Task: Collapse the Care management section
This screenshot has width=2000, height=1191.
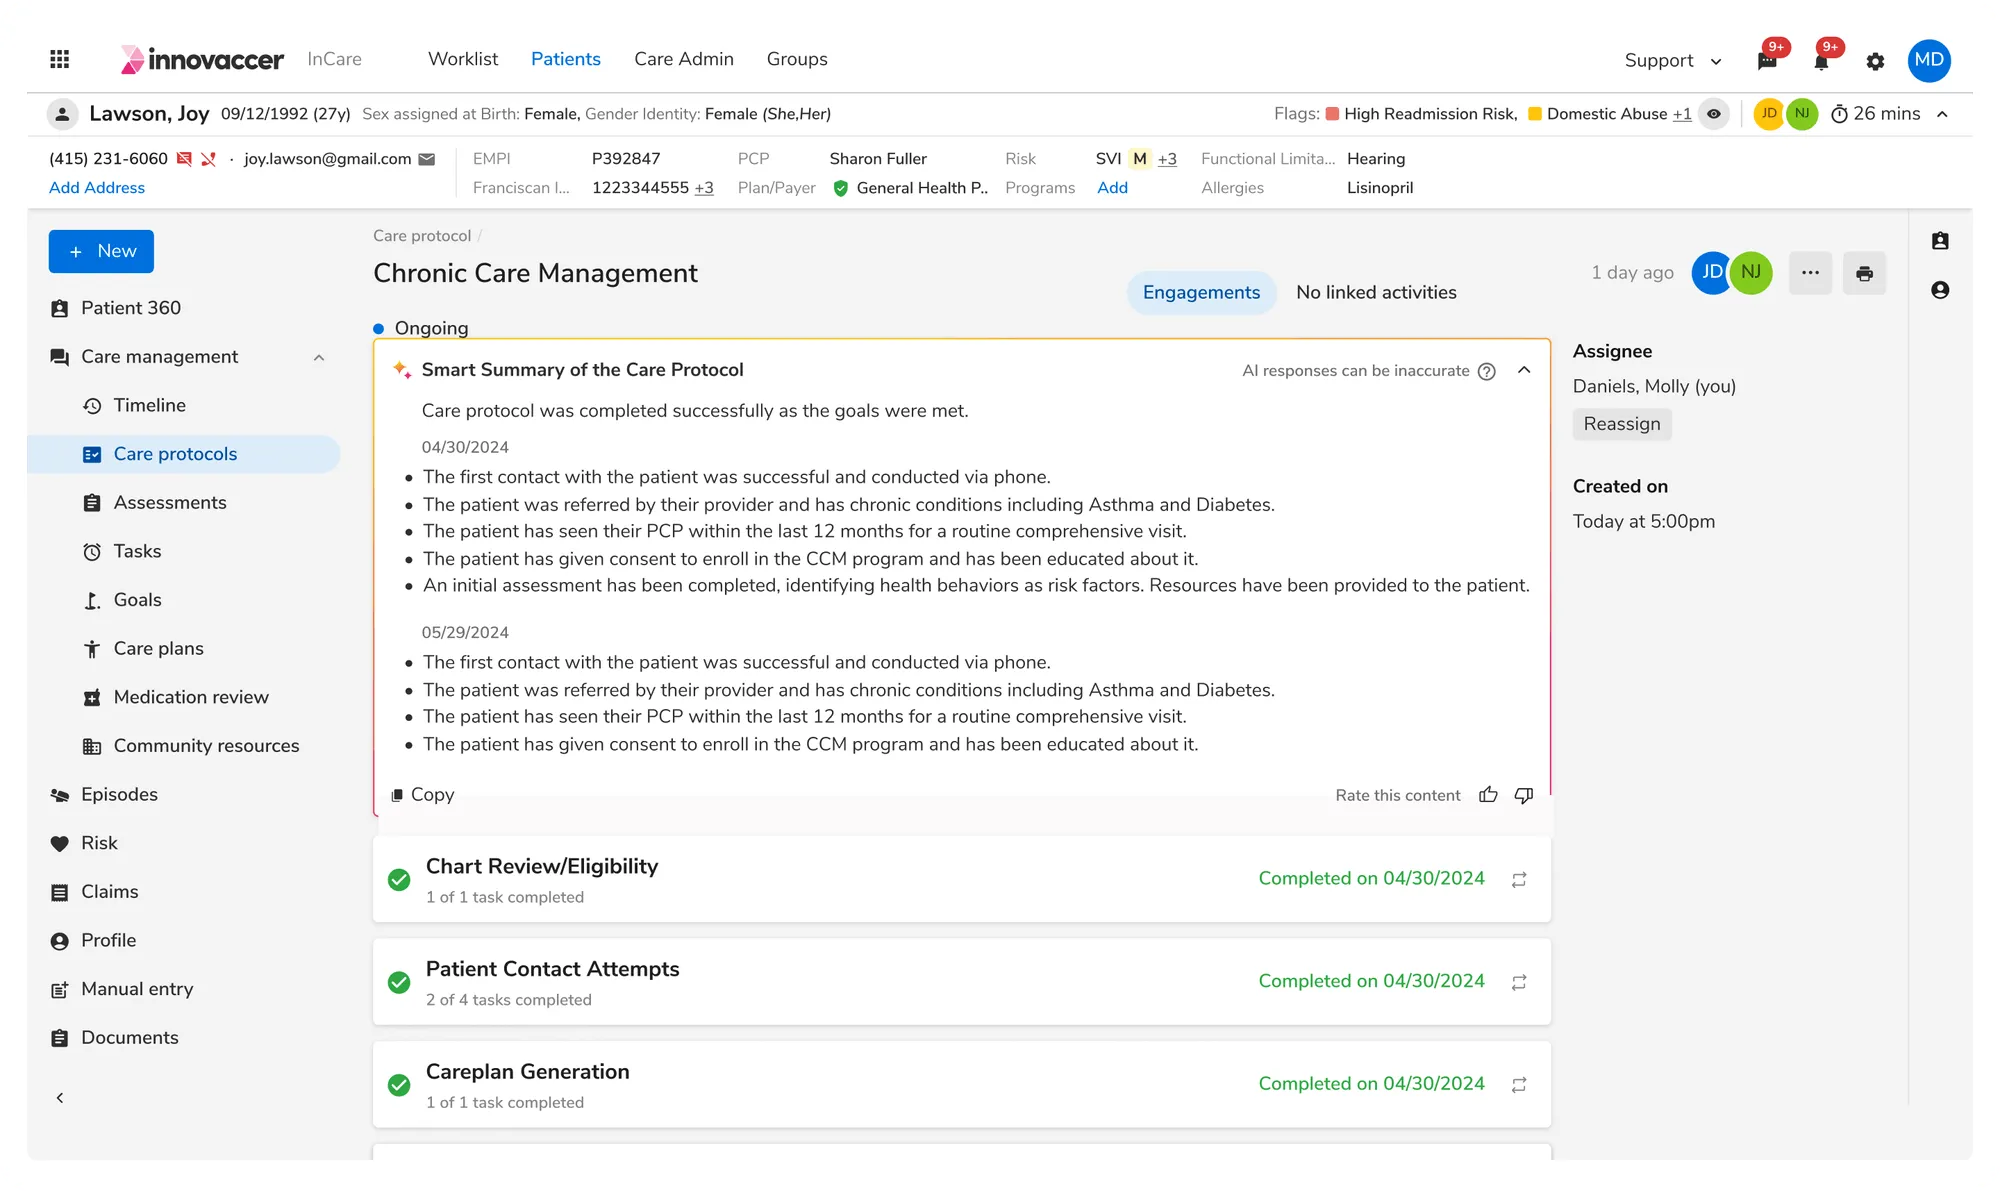Action: point(319,357)
